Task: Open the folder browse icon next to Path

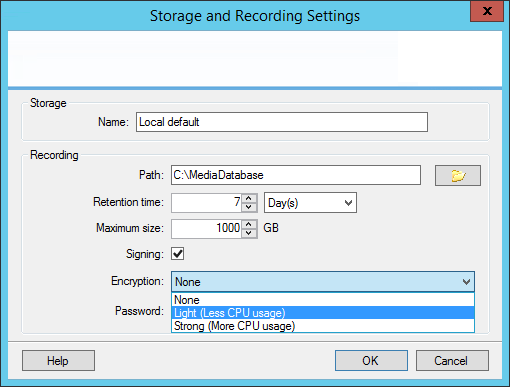Action: 458,175
